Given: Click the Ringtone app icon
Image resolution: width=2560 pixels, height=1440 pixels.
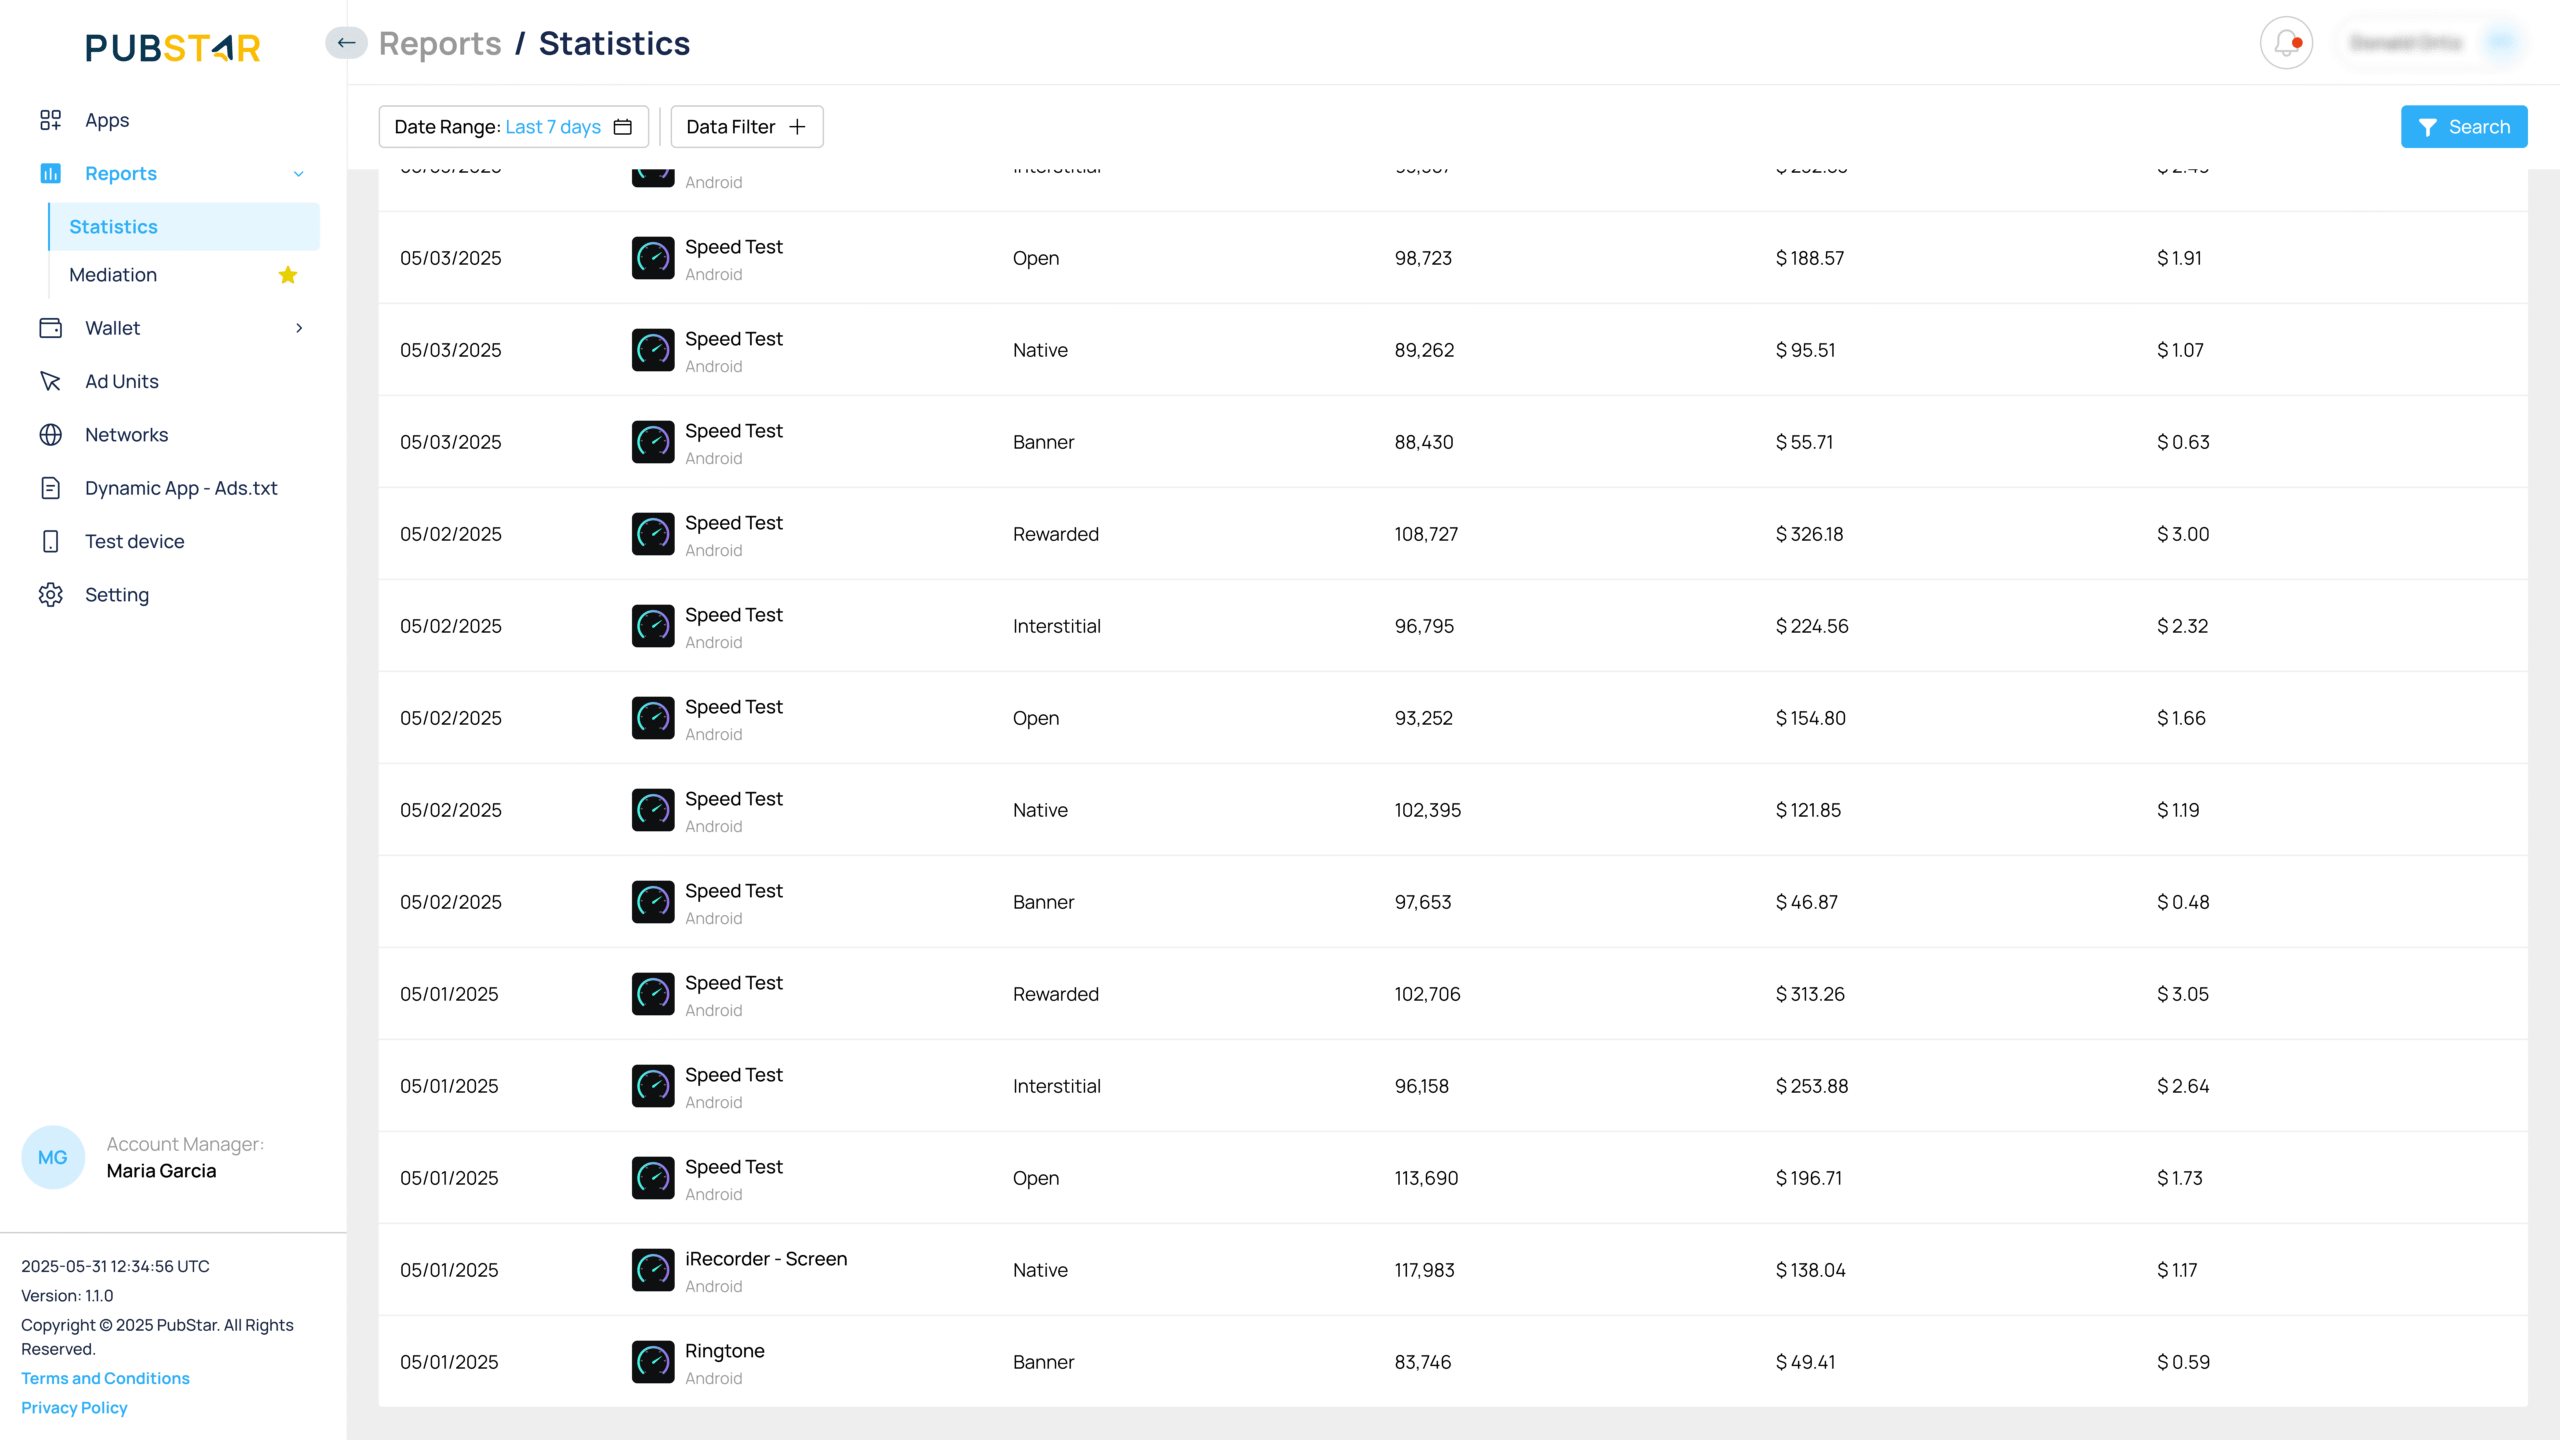Looking at the screenshot, I should coord(653,1362).
